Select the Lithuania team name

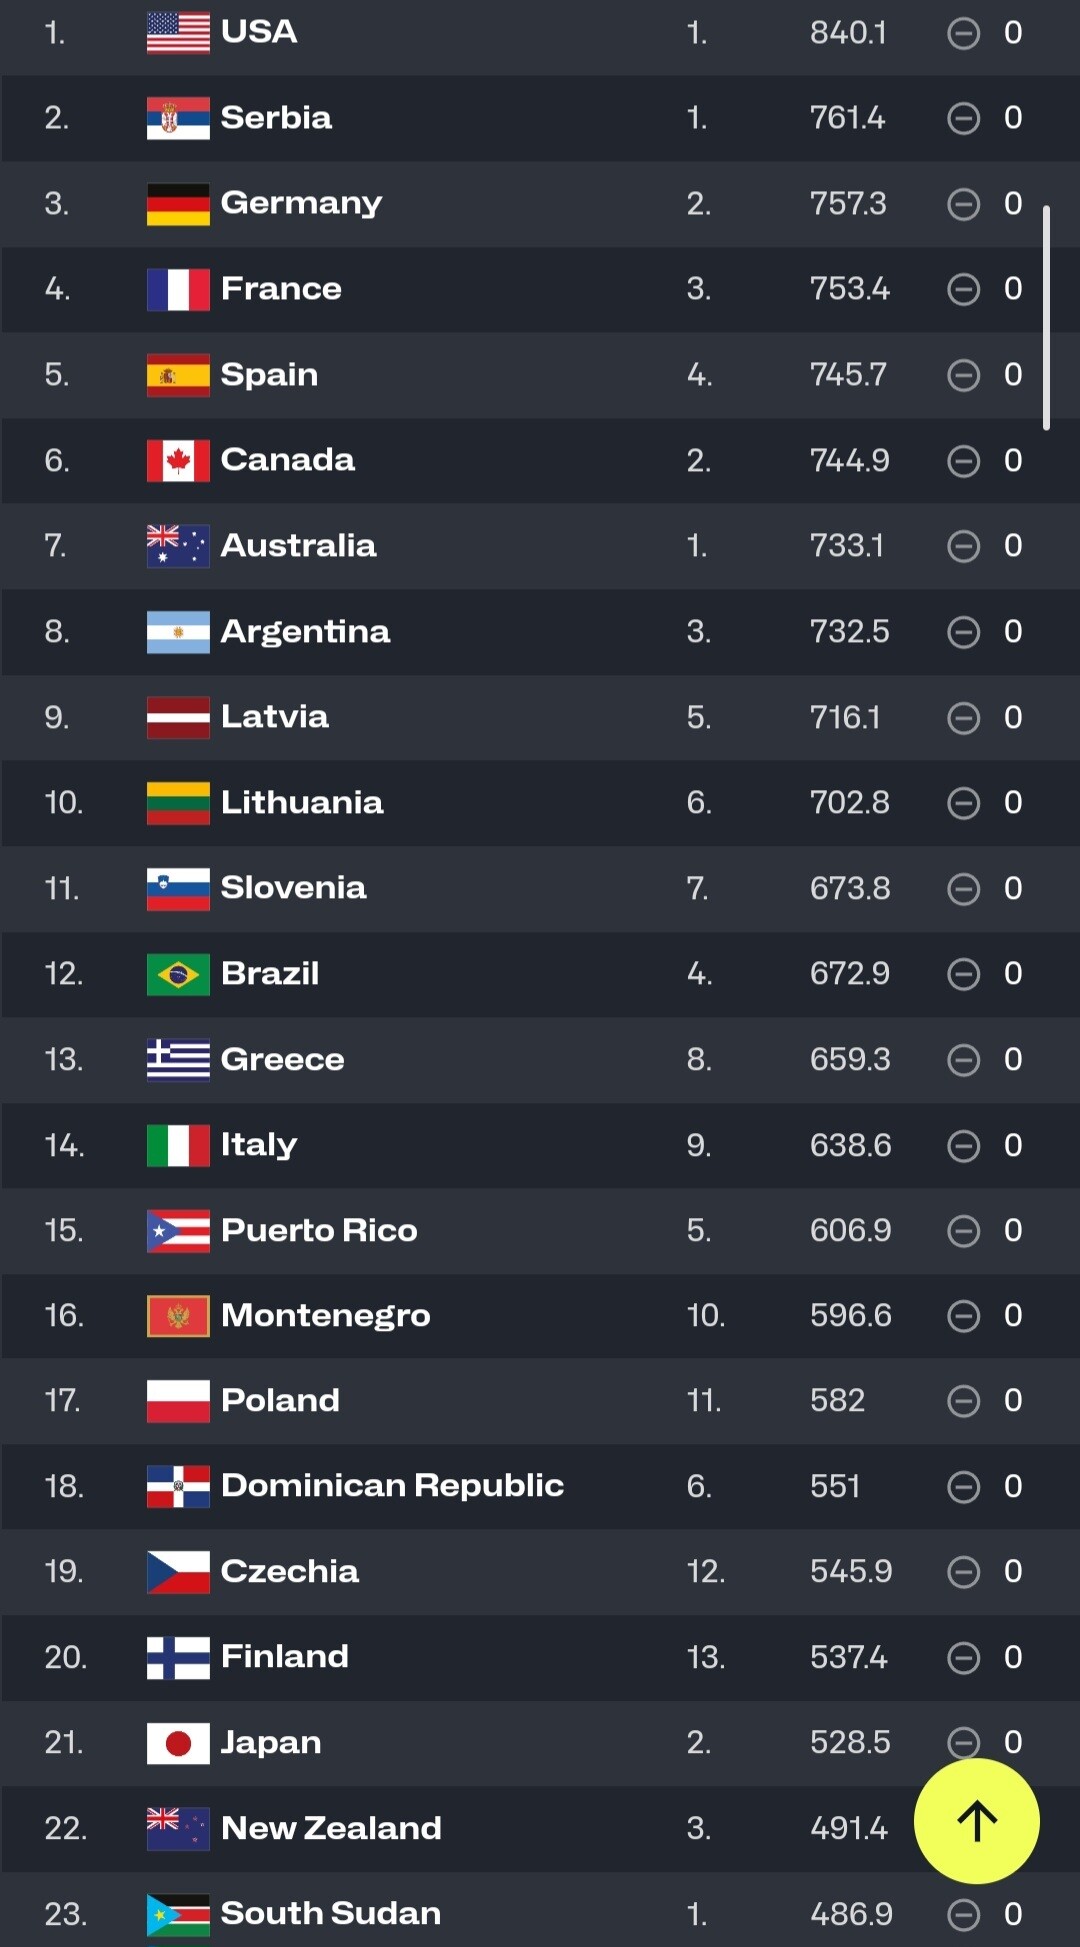[x=302, y=802]
